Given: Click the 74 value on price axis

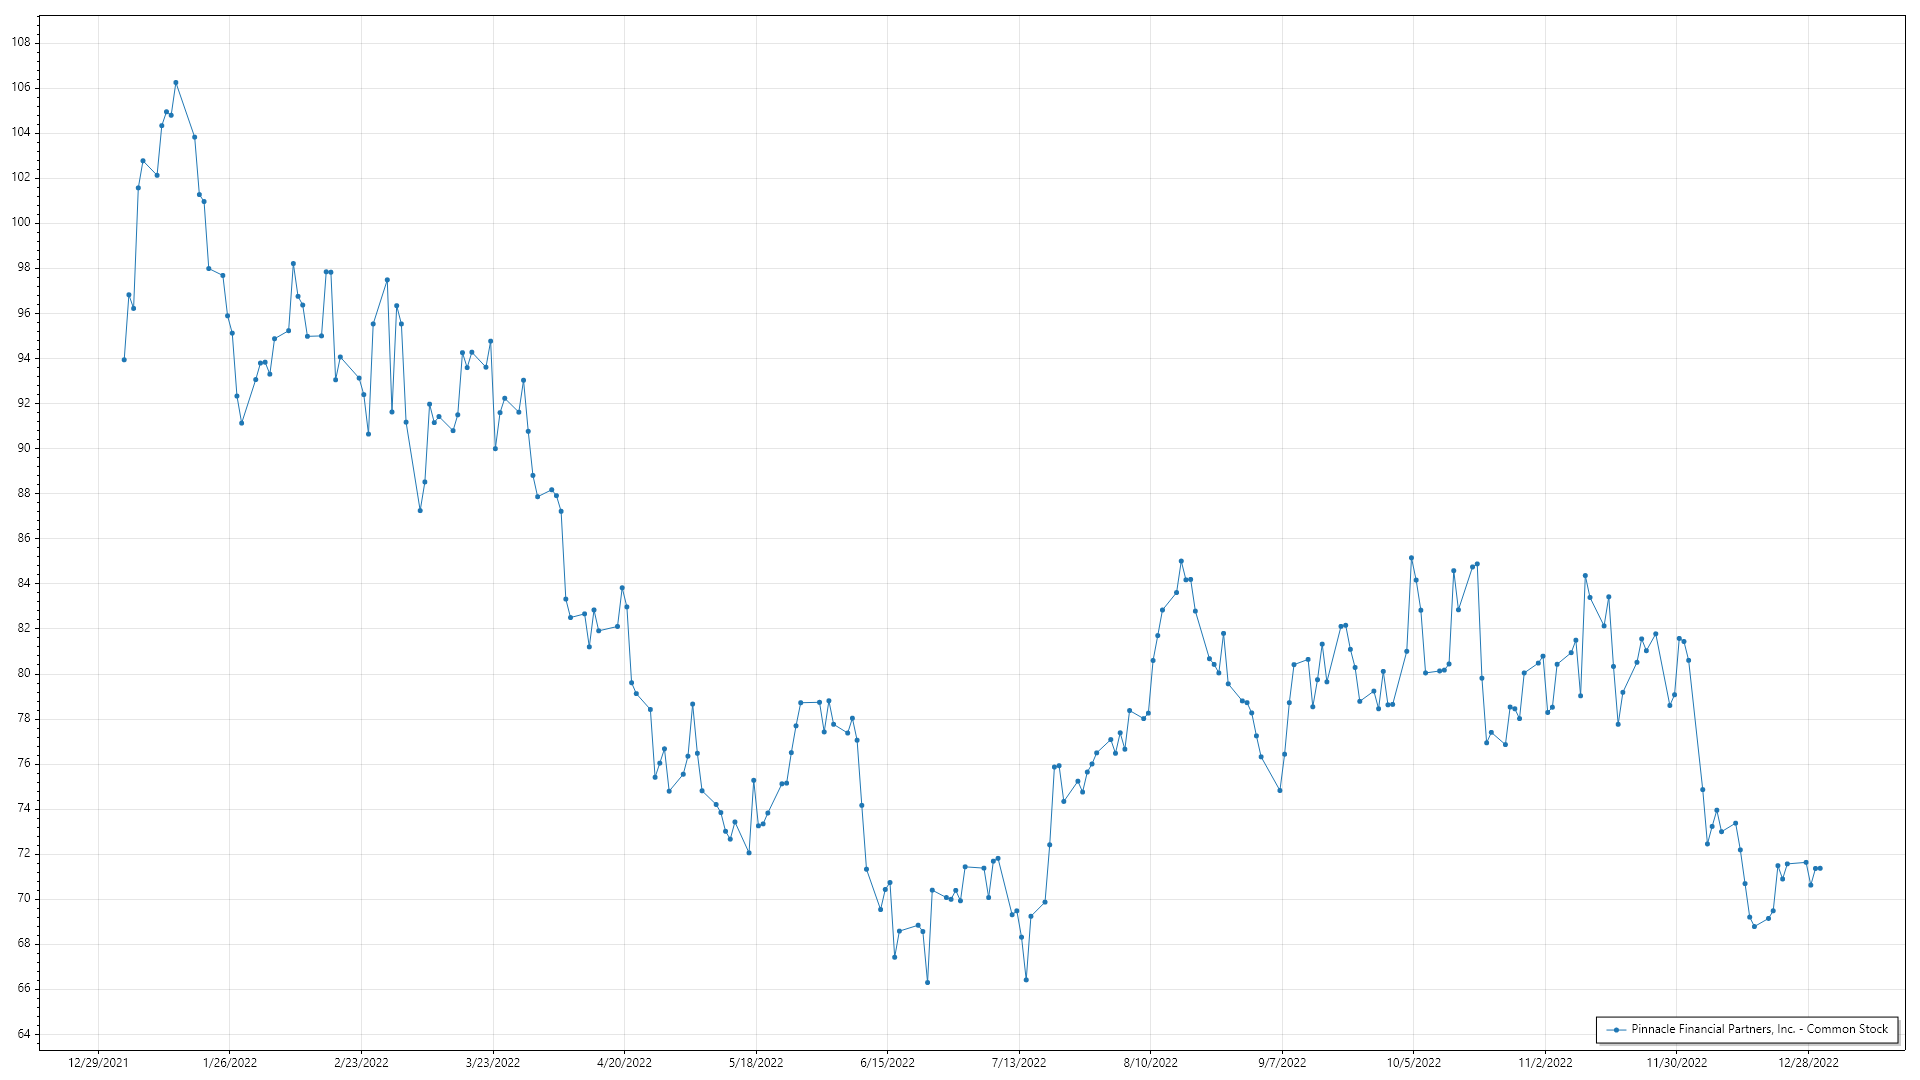Looking at the screenshot, I should [x=24, y=808].
